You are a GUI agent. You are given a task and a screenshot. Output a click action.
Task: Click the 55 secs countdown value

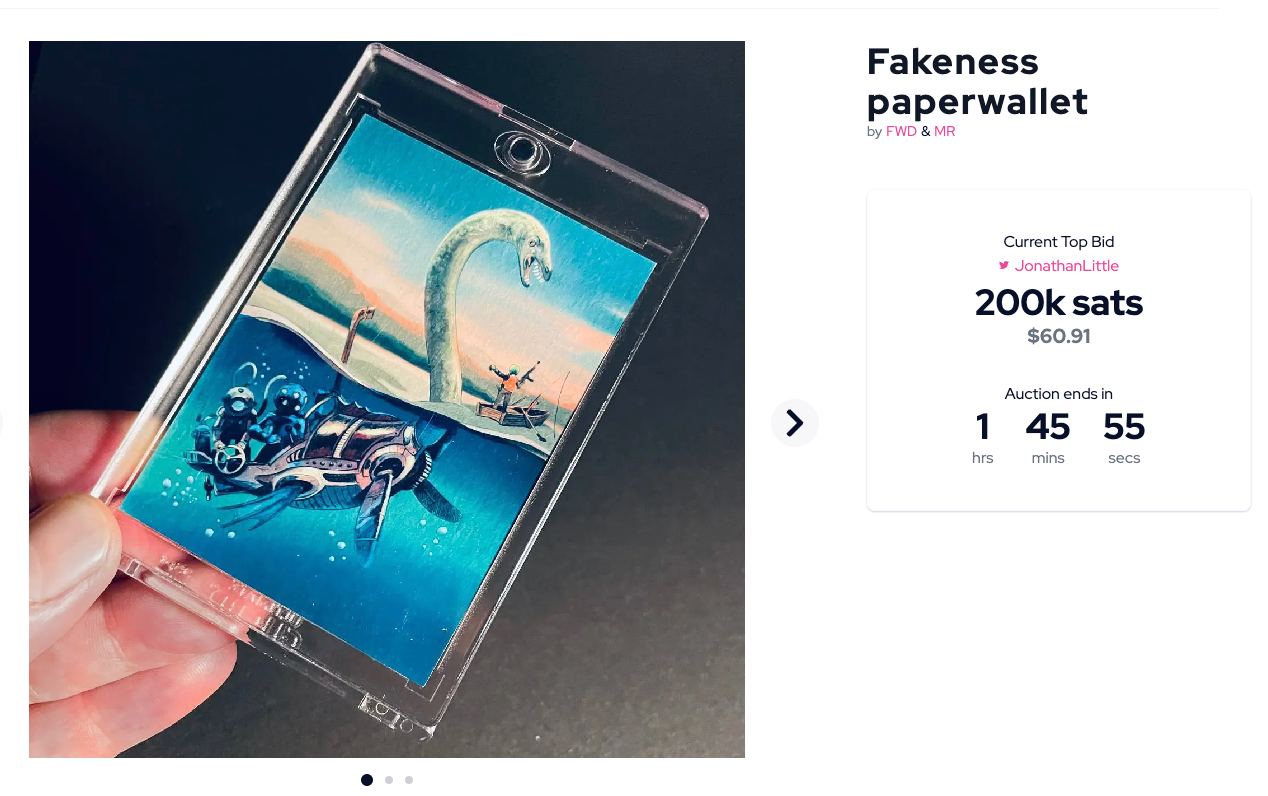1124,427
